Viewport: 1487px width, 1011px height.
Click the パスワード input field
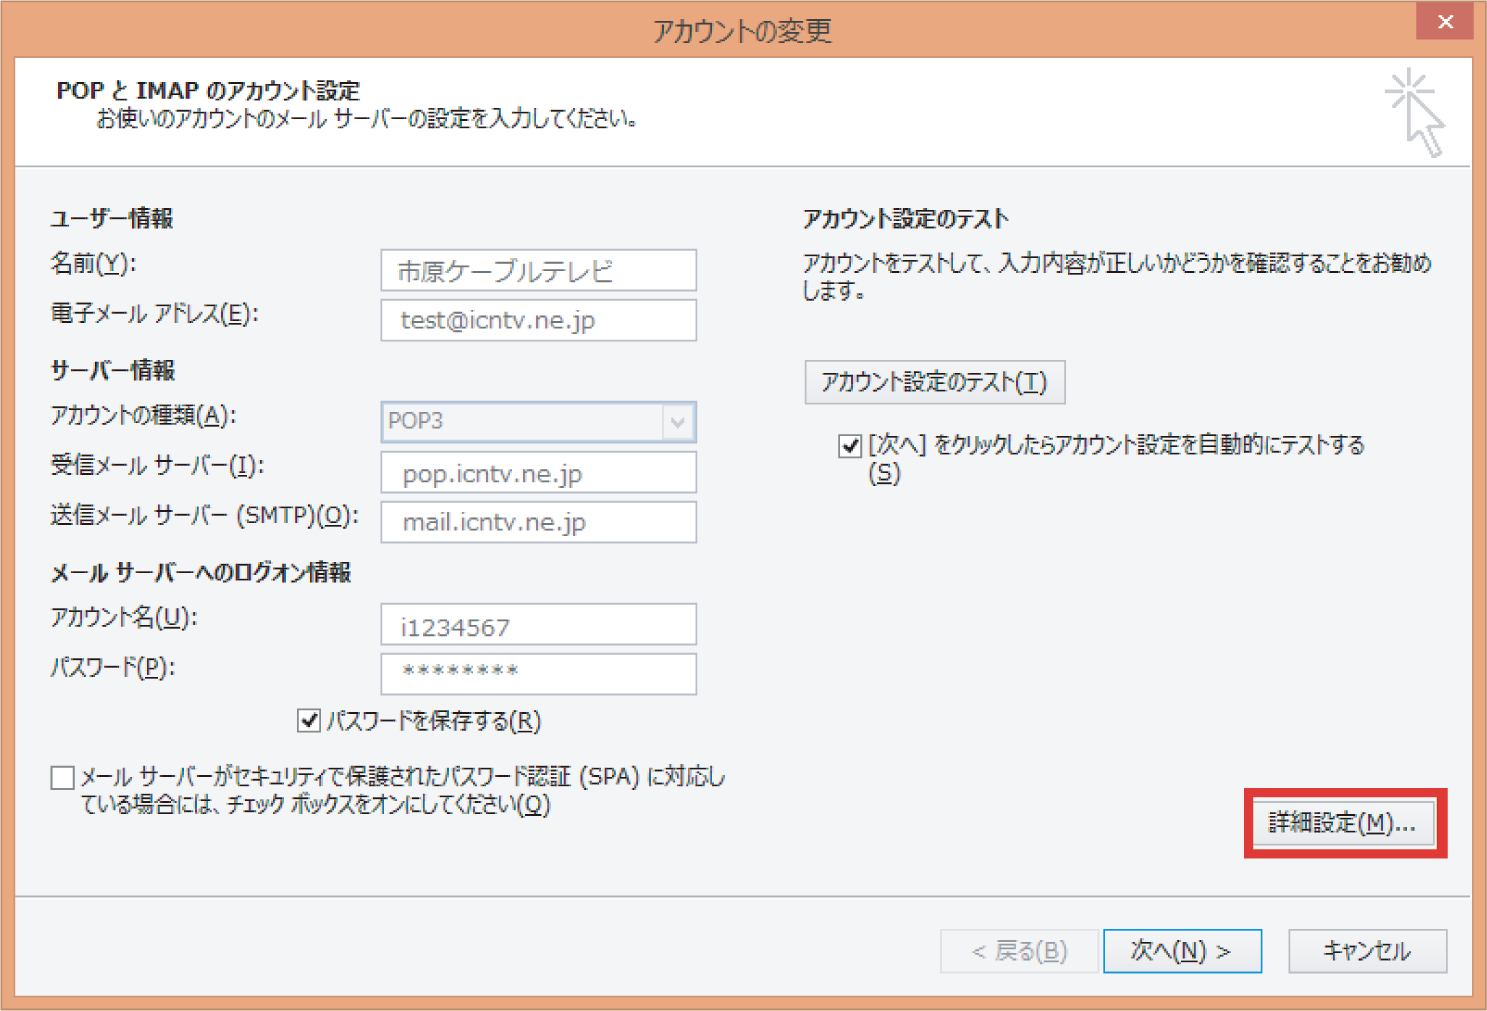coord(538,674)
